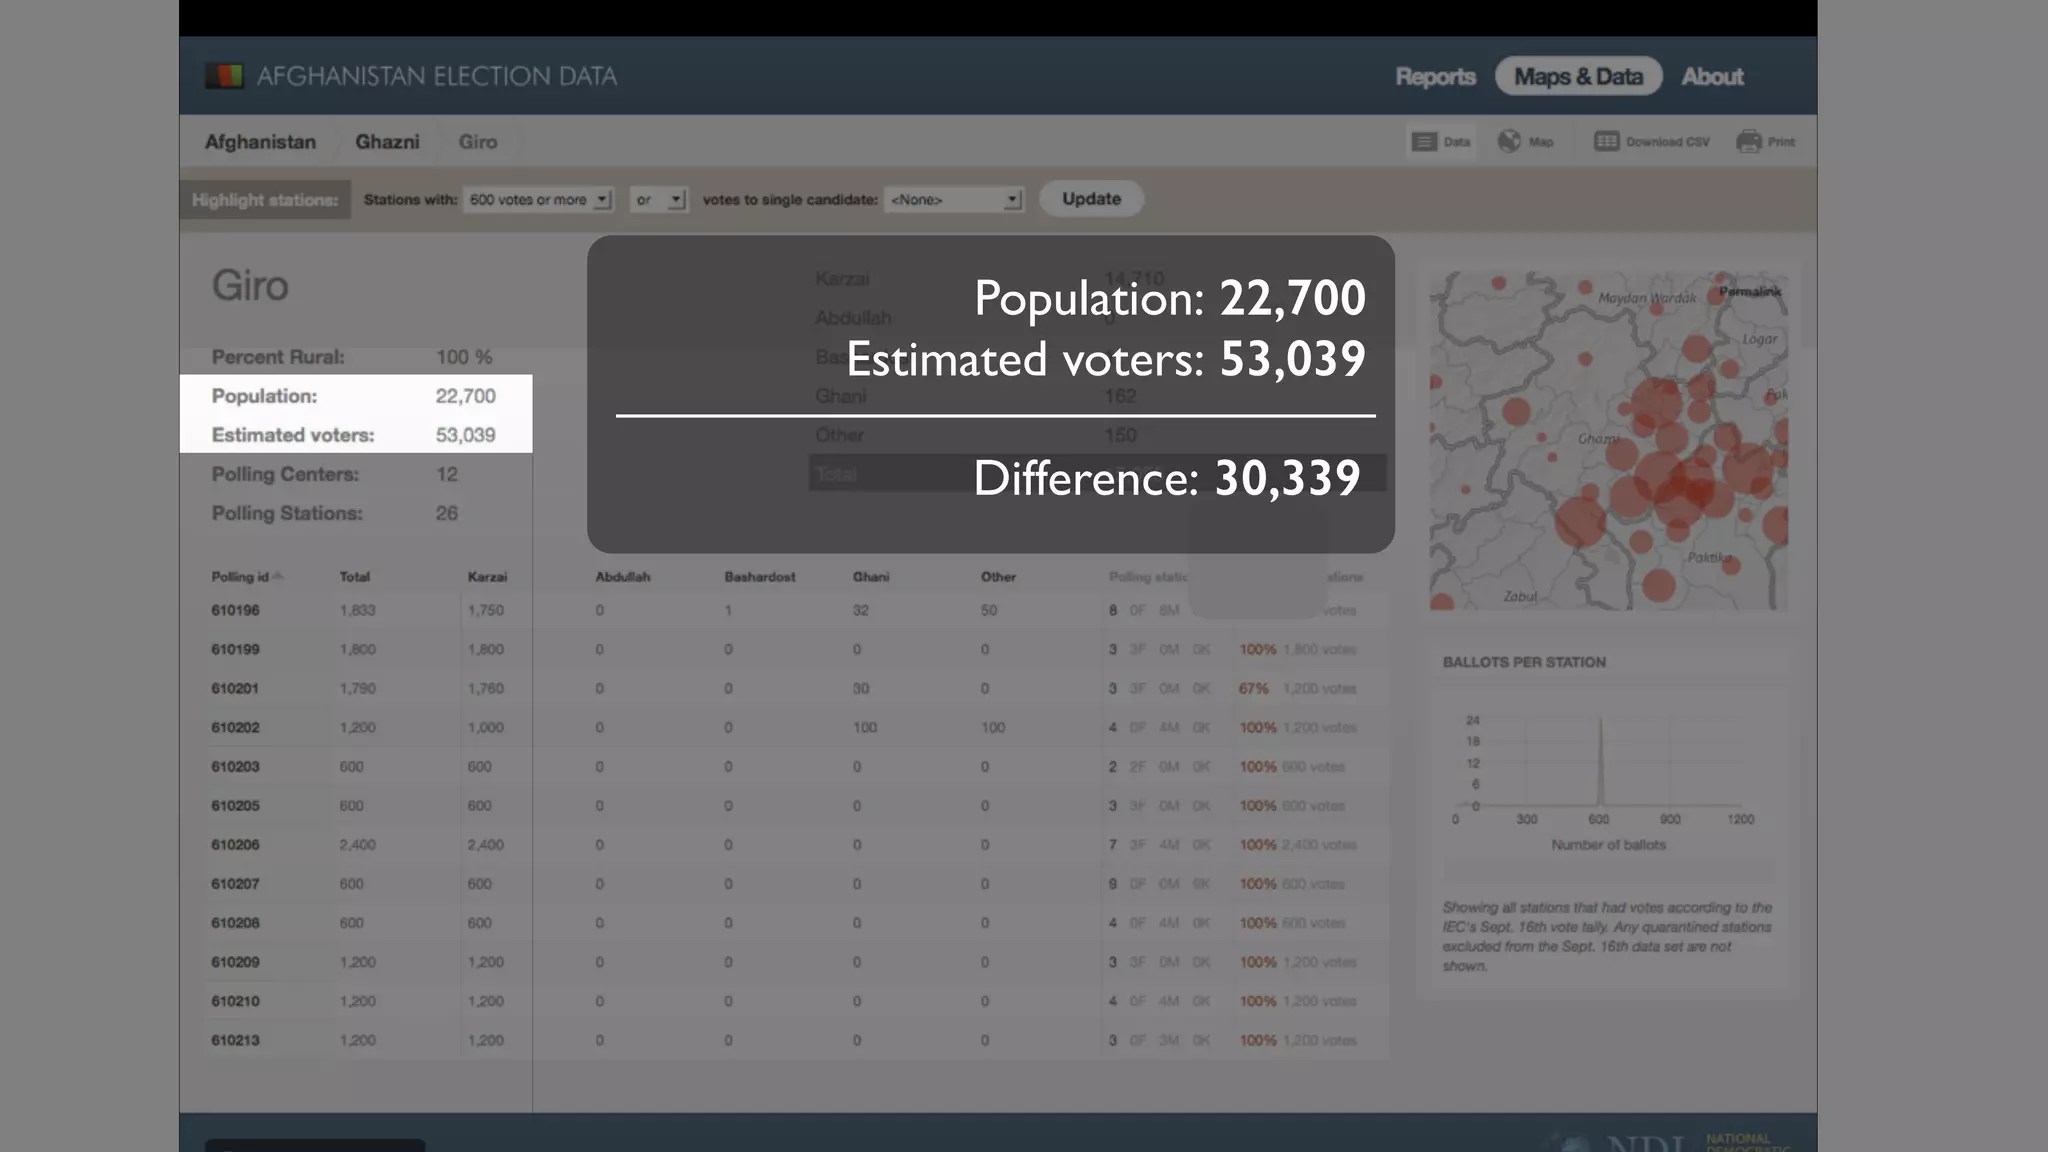Click the Maydan Wardak label on map
The width and height of the screenshot is (2048, 1152).
[x=1647, y=298]
